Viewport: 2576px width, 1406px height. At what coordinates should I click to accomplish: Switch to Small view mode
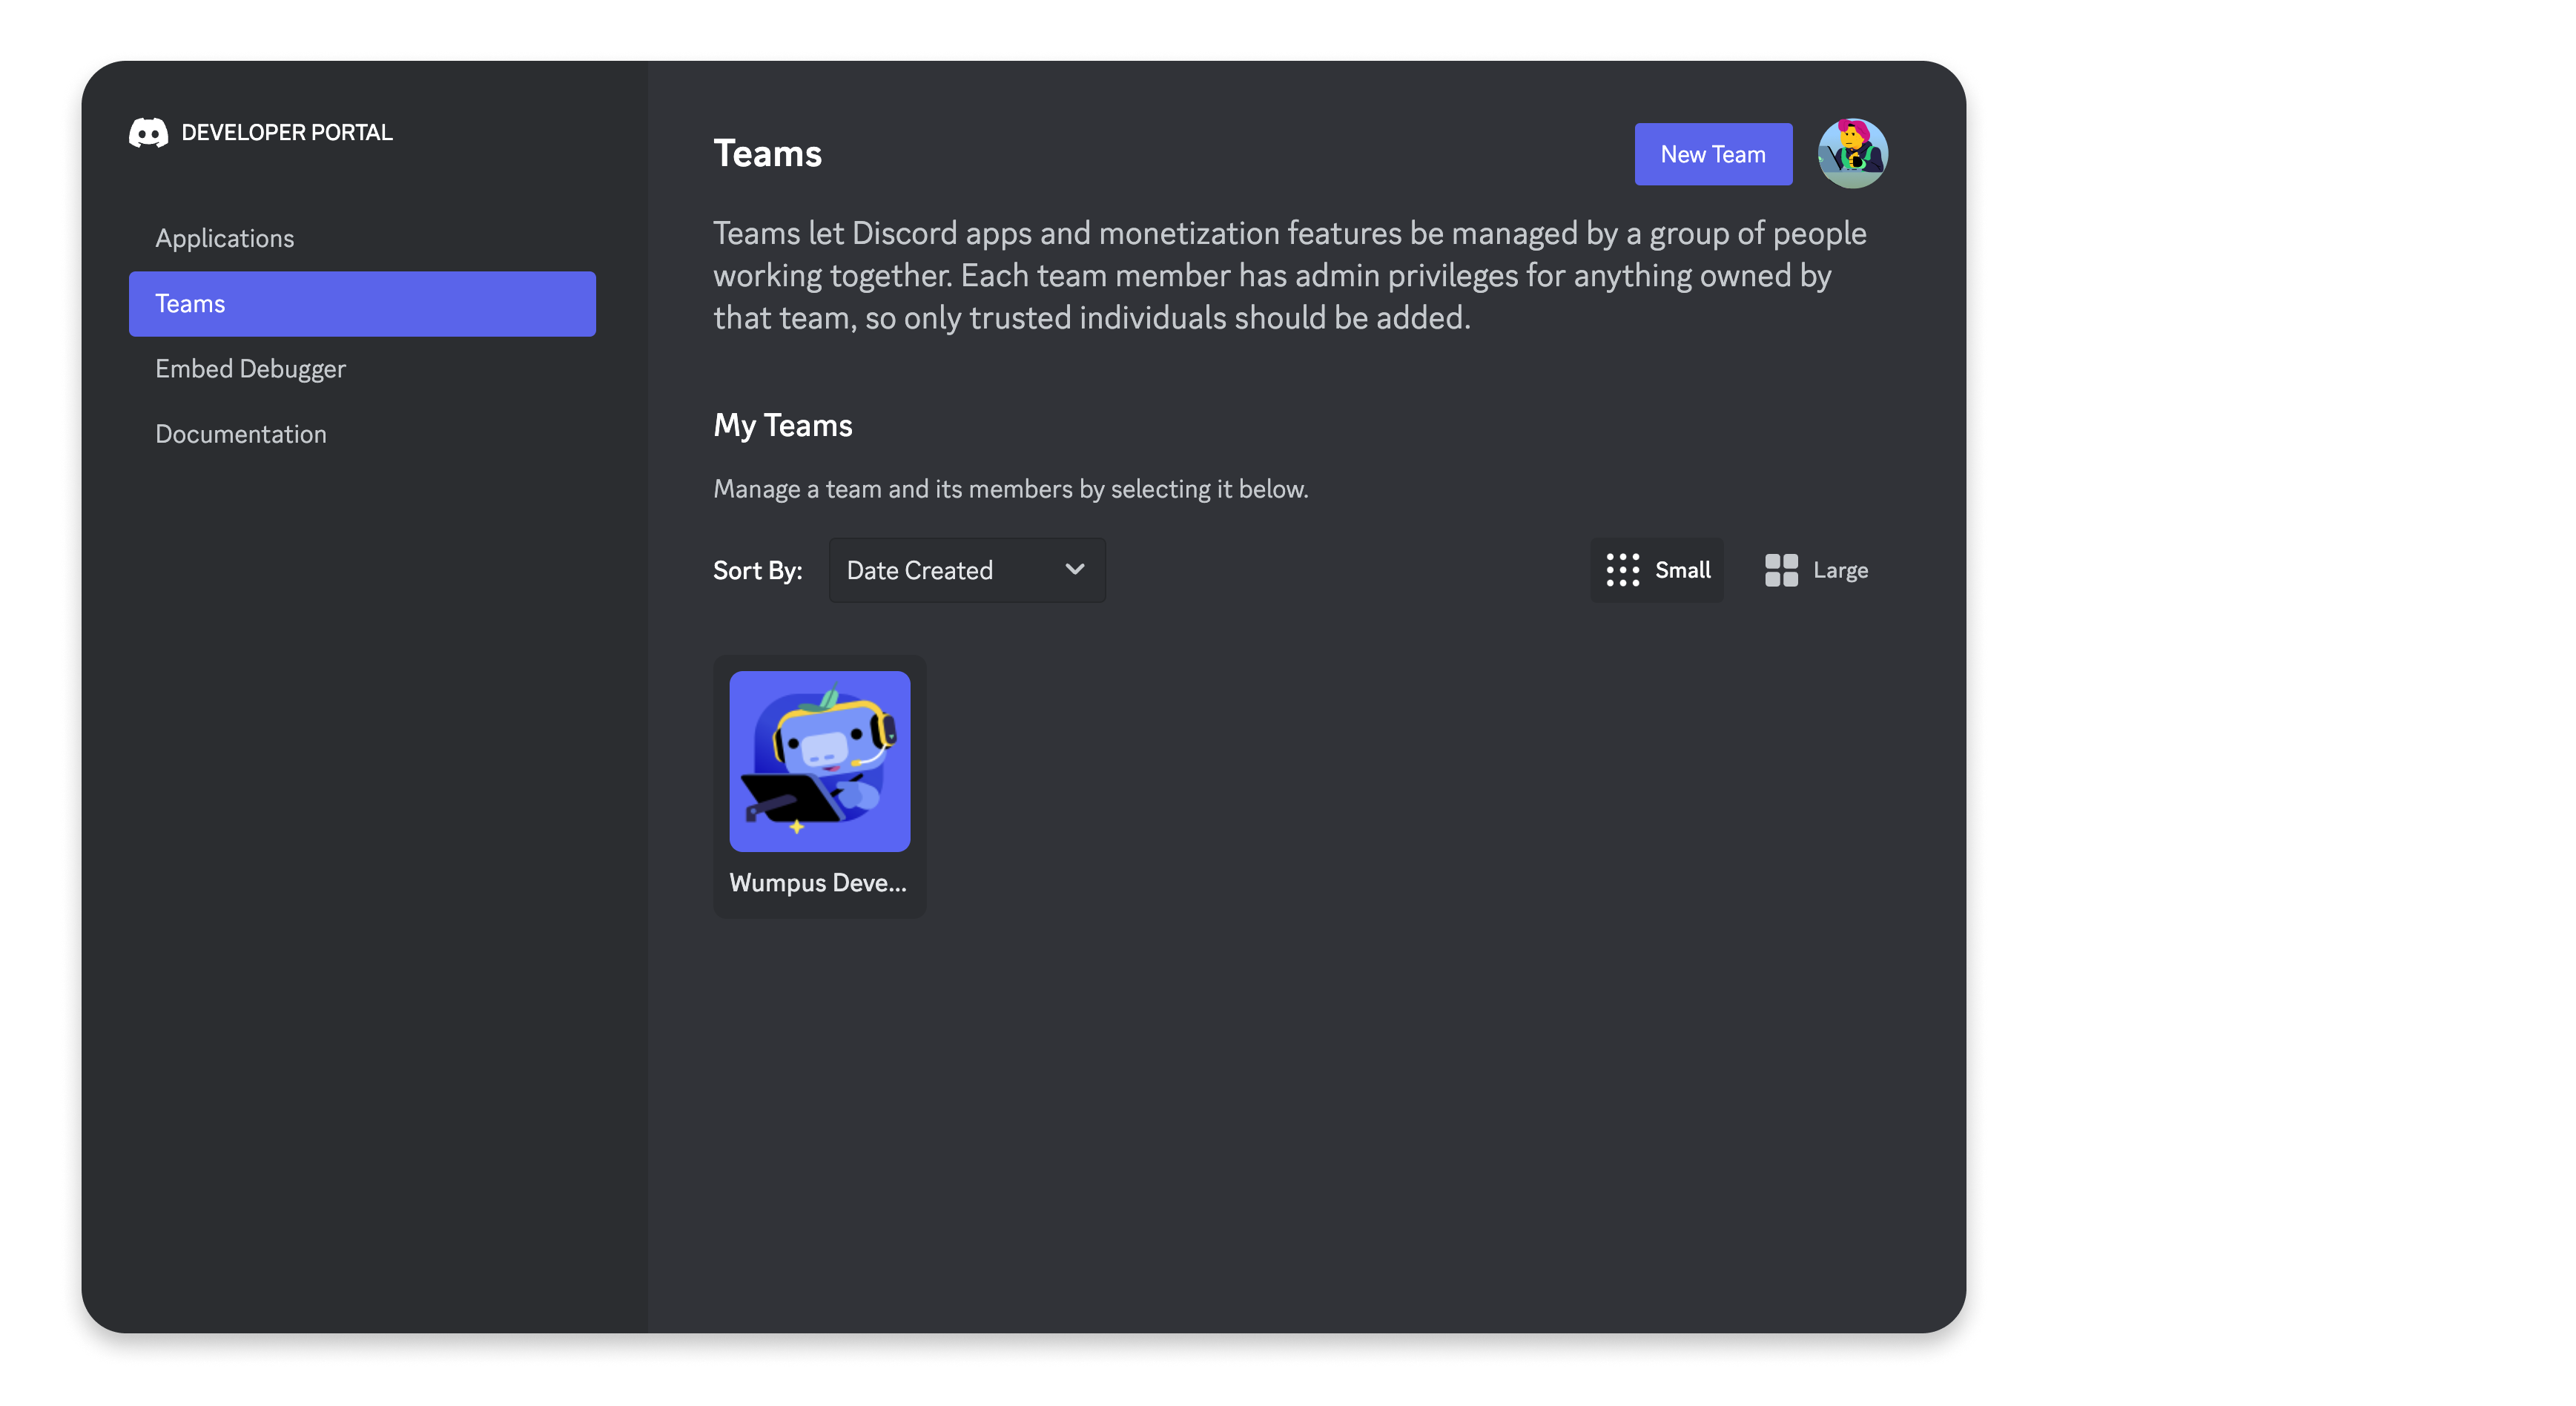tap(1657, 570)
